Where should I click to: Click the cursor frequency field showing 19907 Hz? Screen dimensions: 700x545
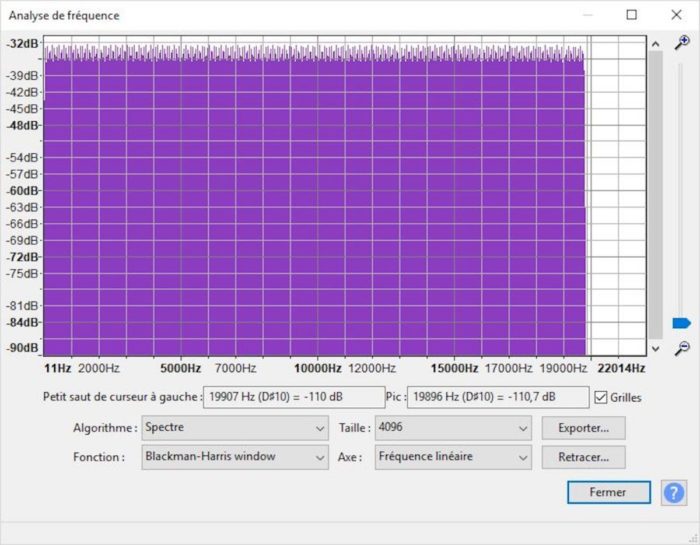tap(294, 397)
